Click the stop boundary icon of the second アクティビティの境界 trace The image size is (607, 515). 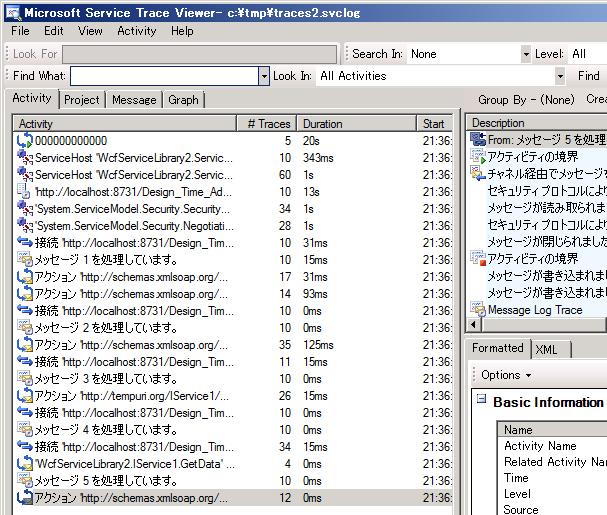(478, 258)
